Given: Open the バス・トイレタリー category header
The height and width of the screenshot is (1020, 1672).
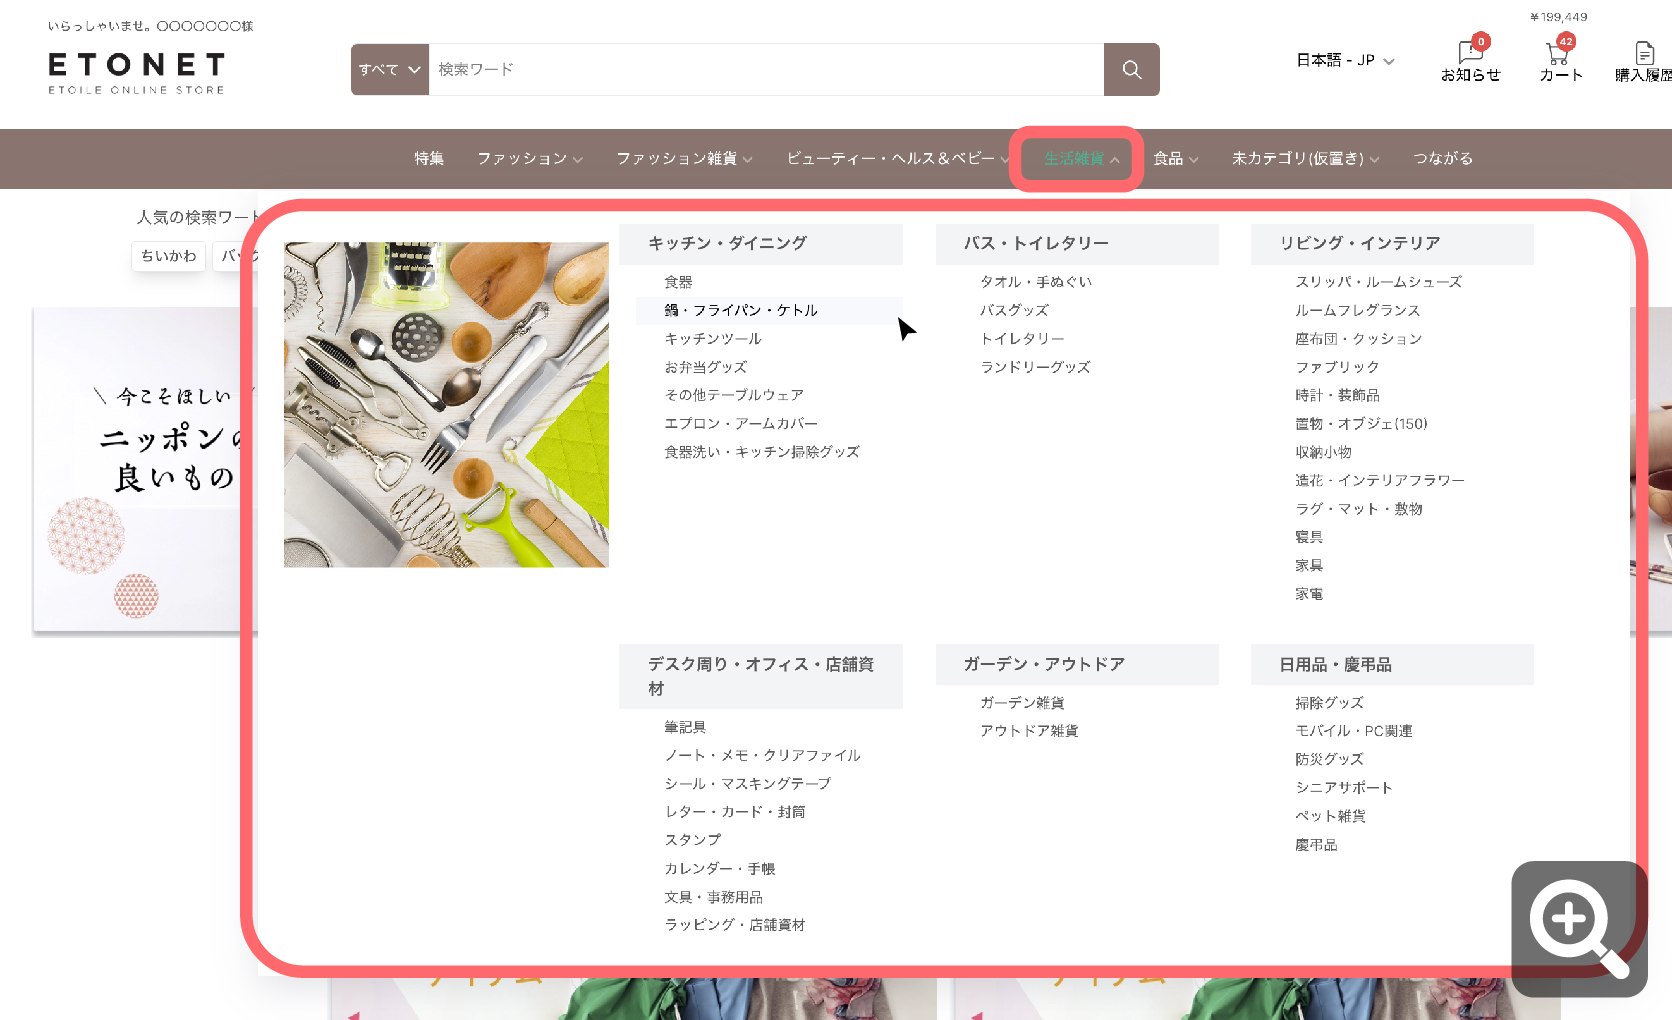Looking at the screenshot, I should 1077,243.
